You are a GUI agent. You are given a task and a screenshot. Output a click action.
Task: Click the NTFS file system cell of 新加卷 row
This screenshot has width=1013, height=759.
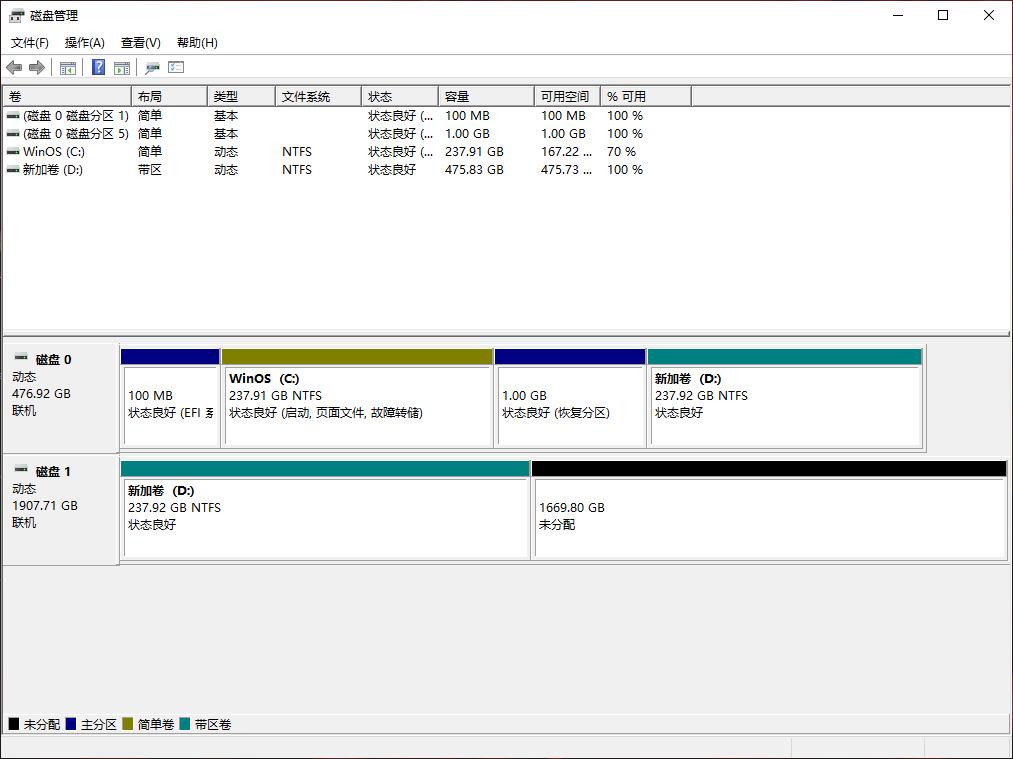pos(297,170)
